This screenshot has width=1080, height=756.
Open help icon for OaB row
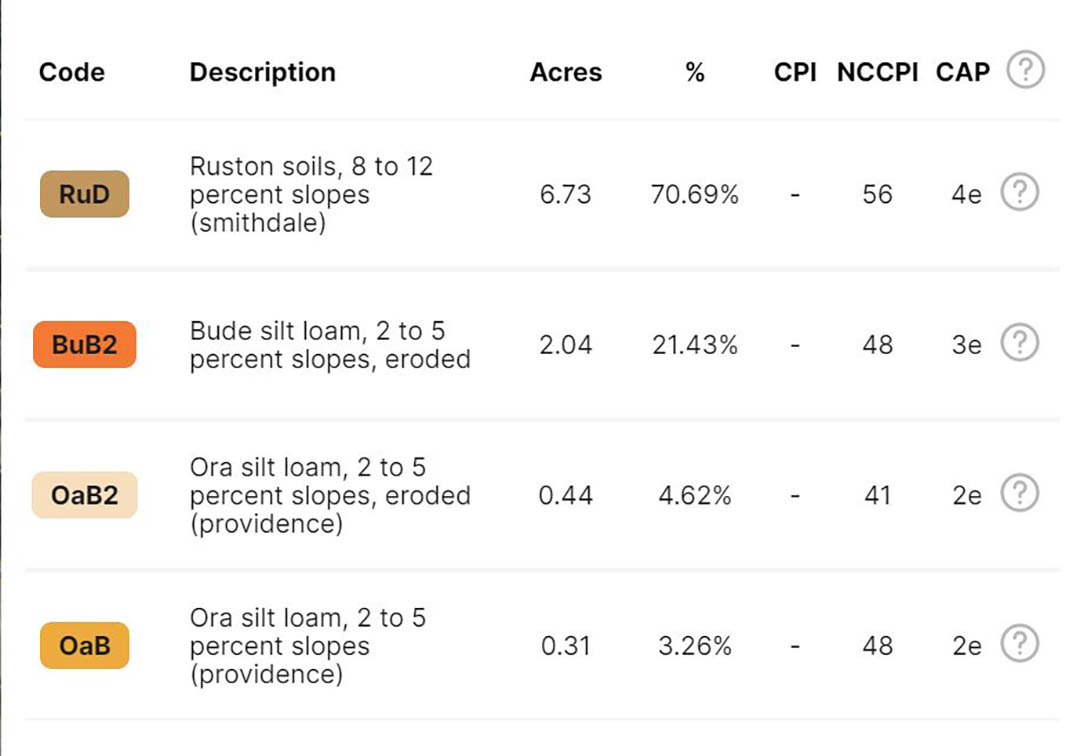pos(1019,643)
